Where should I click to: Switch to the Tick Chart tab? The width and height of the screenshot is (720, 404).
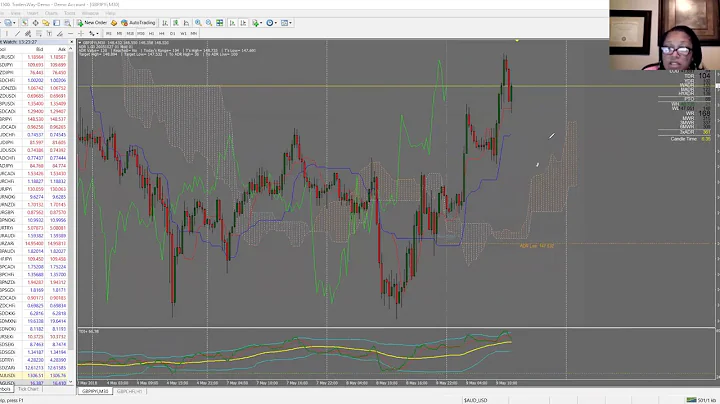(x=28, y=389)
